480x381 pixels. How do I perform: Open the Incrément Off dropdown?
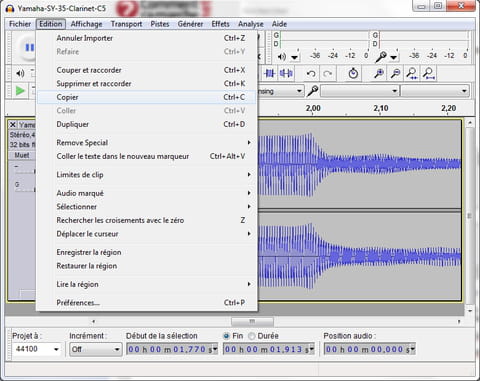point(96,349)
